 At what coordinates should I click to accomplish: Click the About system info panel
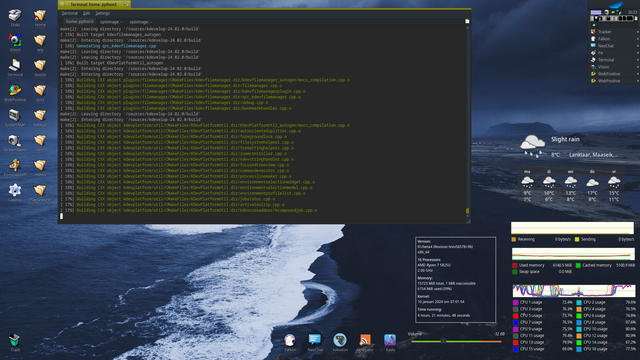coord(456,280)
